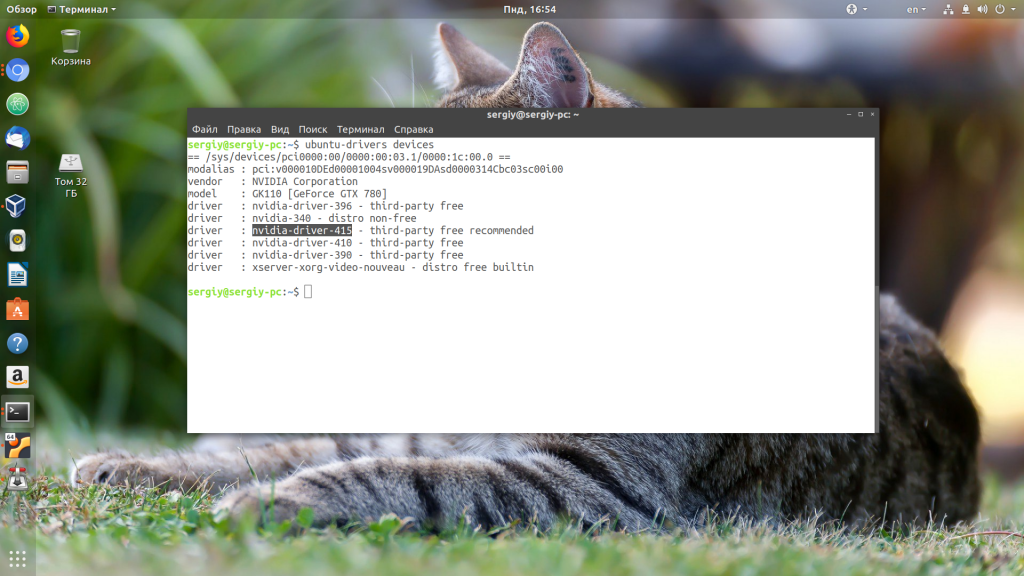This screenshot has height=576, width=1024.
Task: Open the volume speaker indicator
Action: [982, 9]
